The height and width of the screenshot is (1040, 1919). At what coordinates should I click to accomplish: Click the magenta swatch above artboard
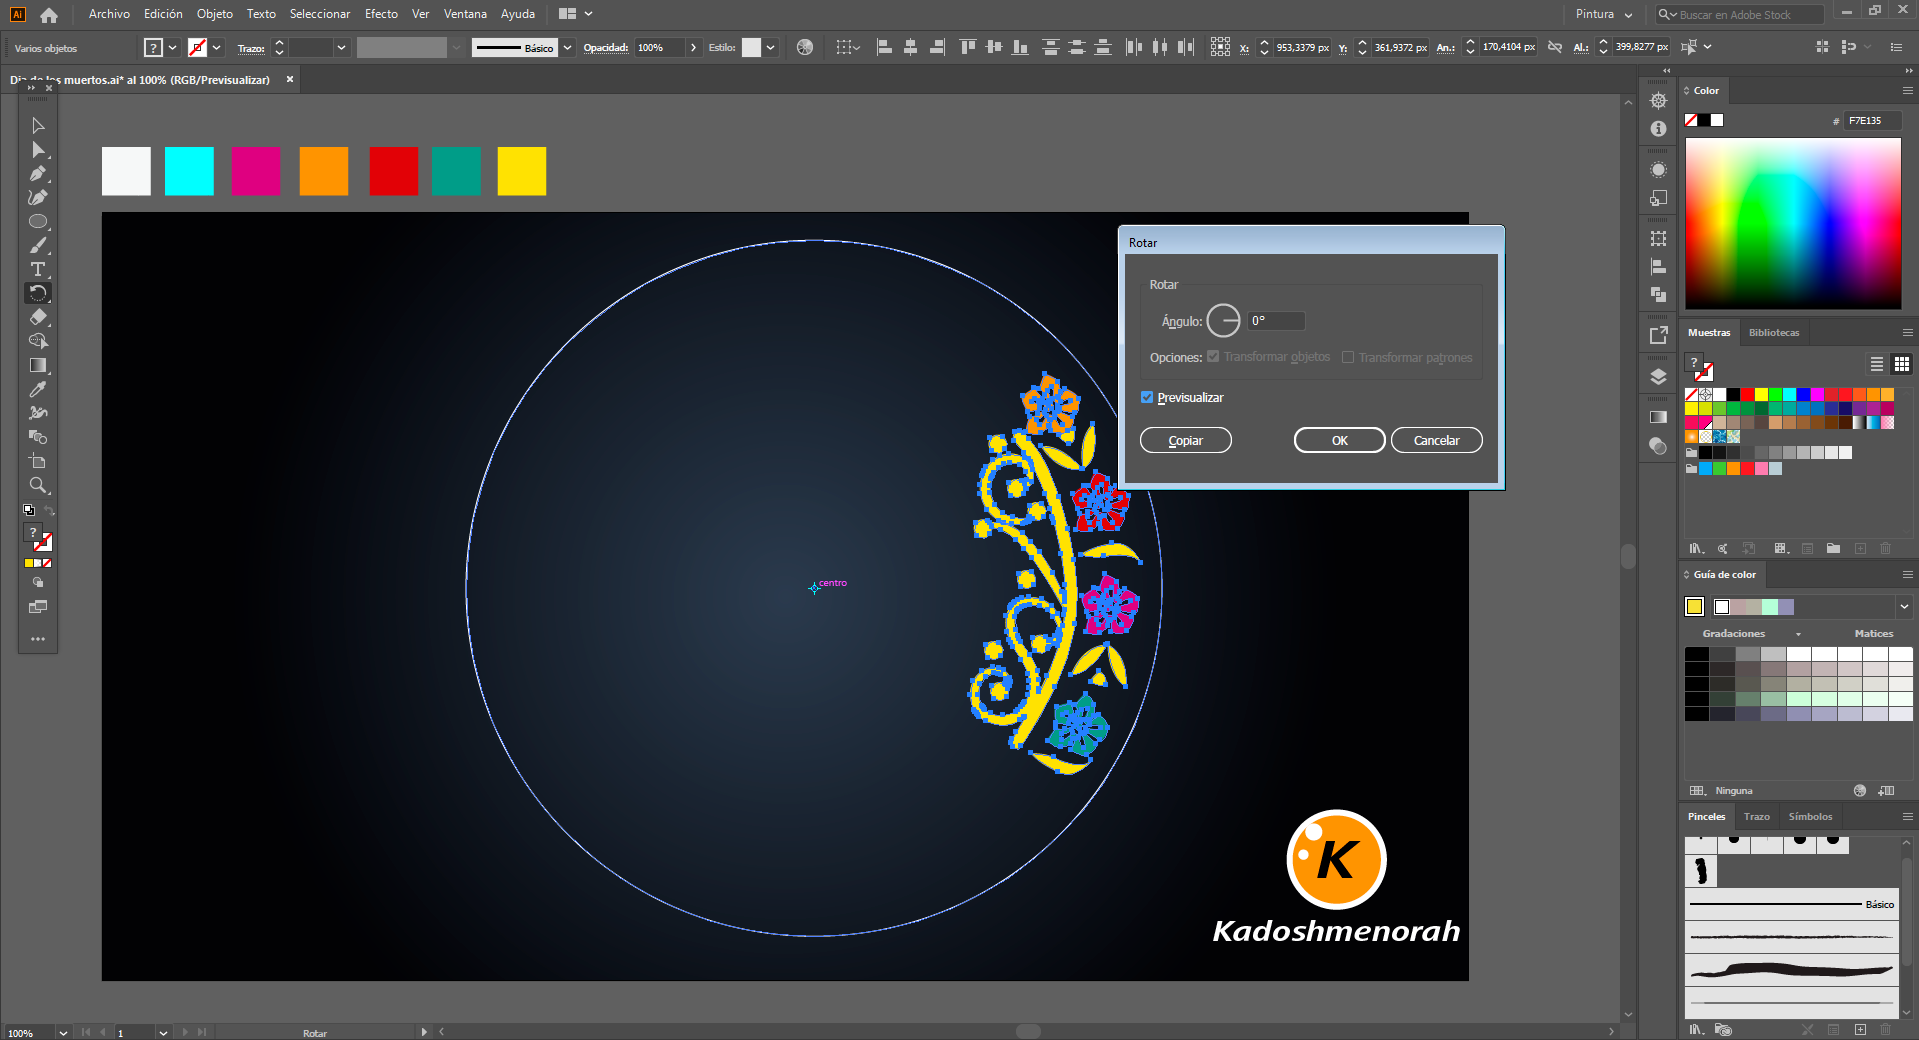click(256, 171)
